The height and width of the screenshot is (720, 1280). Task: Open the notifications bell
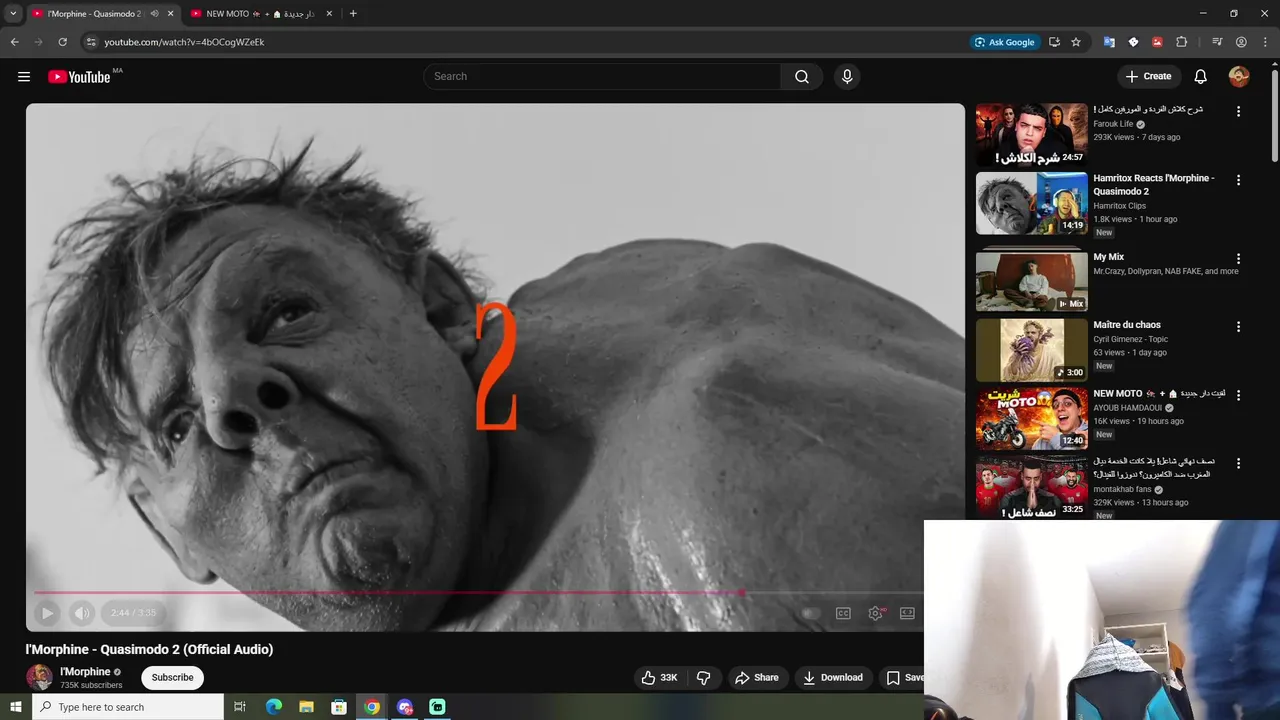pos(1201,77)
